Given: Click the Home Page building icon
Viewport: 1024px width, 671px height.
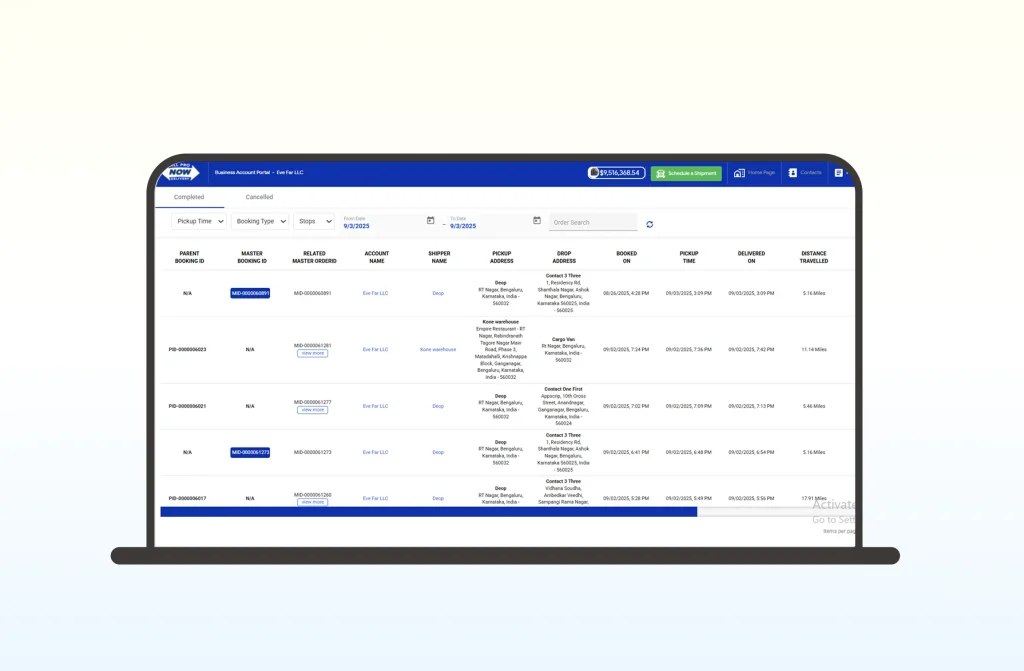Looking at the screenshot, I should click(x=739, y=173).
